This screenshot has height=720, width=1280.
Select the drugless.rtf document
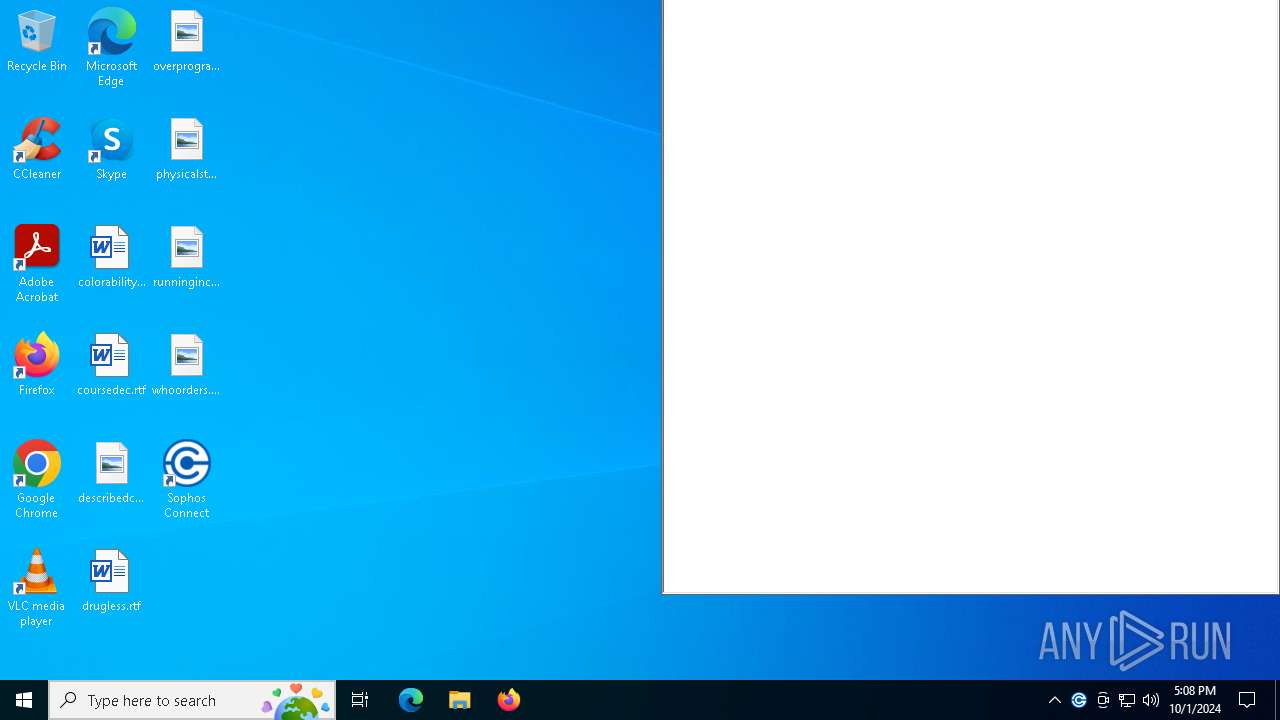[111, 582]
